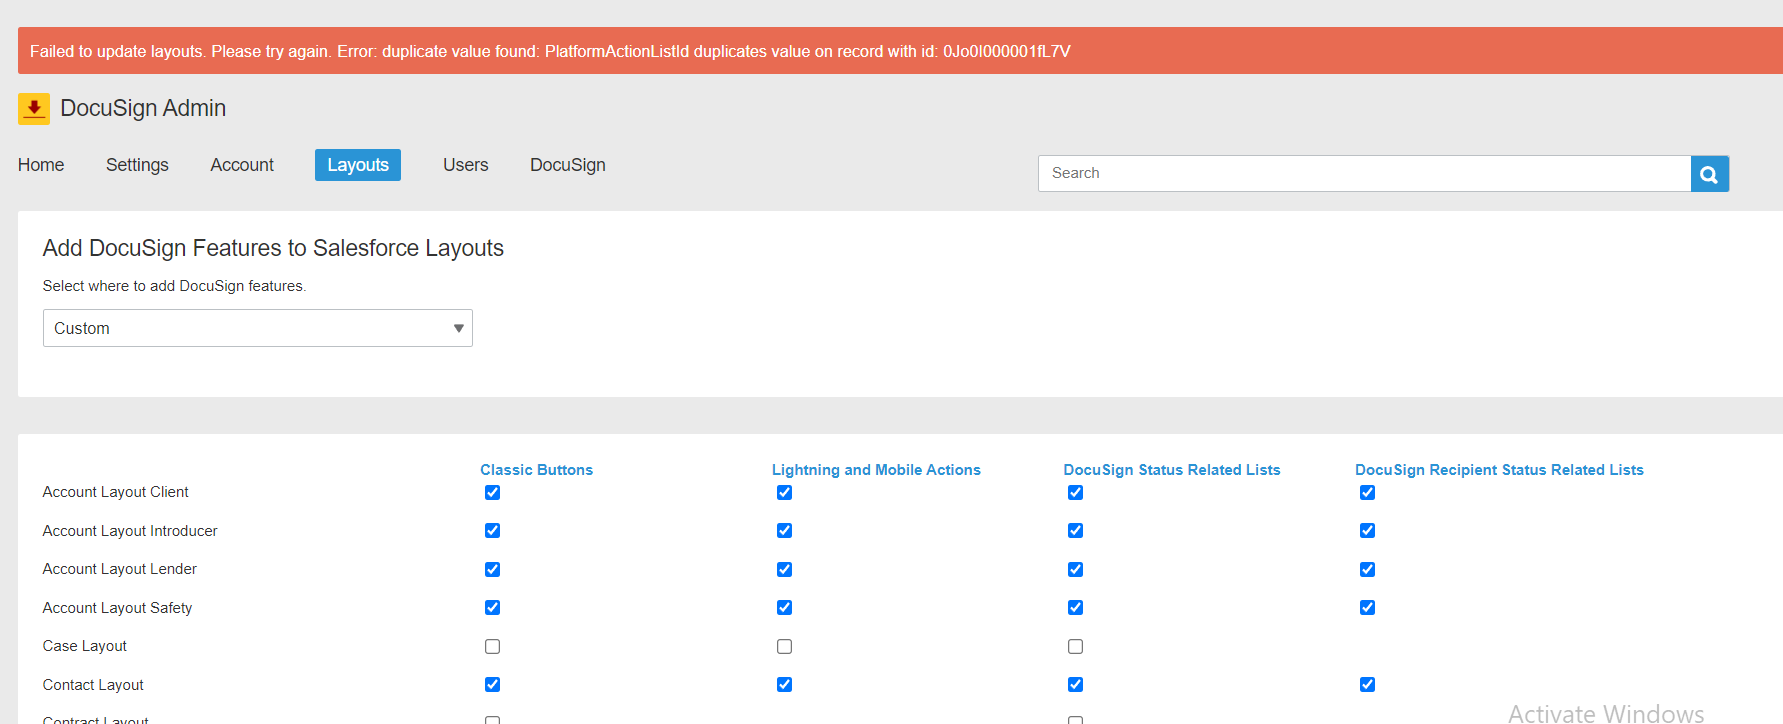This screenshot has width=1783, height=724.
Task: Navigate to the DocuSign tab
Action: 567,165
